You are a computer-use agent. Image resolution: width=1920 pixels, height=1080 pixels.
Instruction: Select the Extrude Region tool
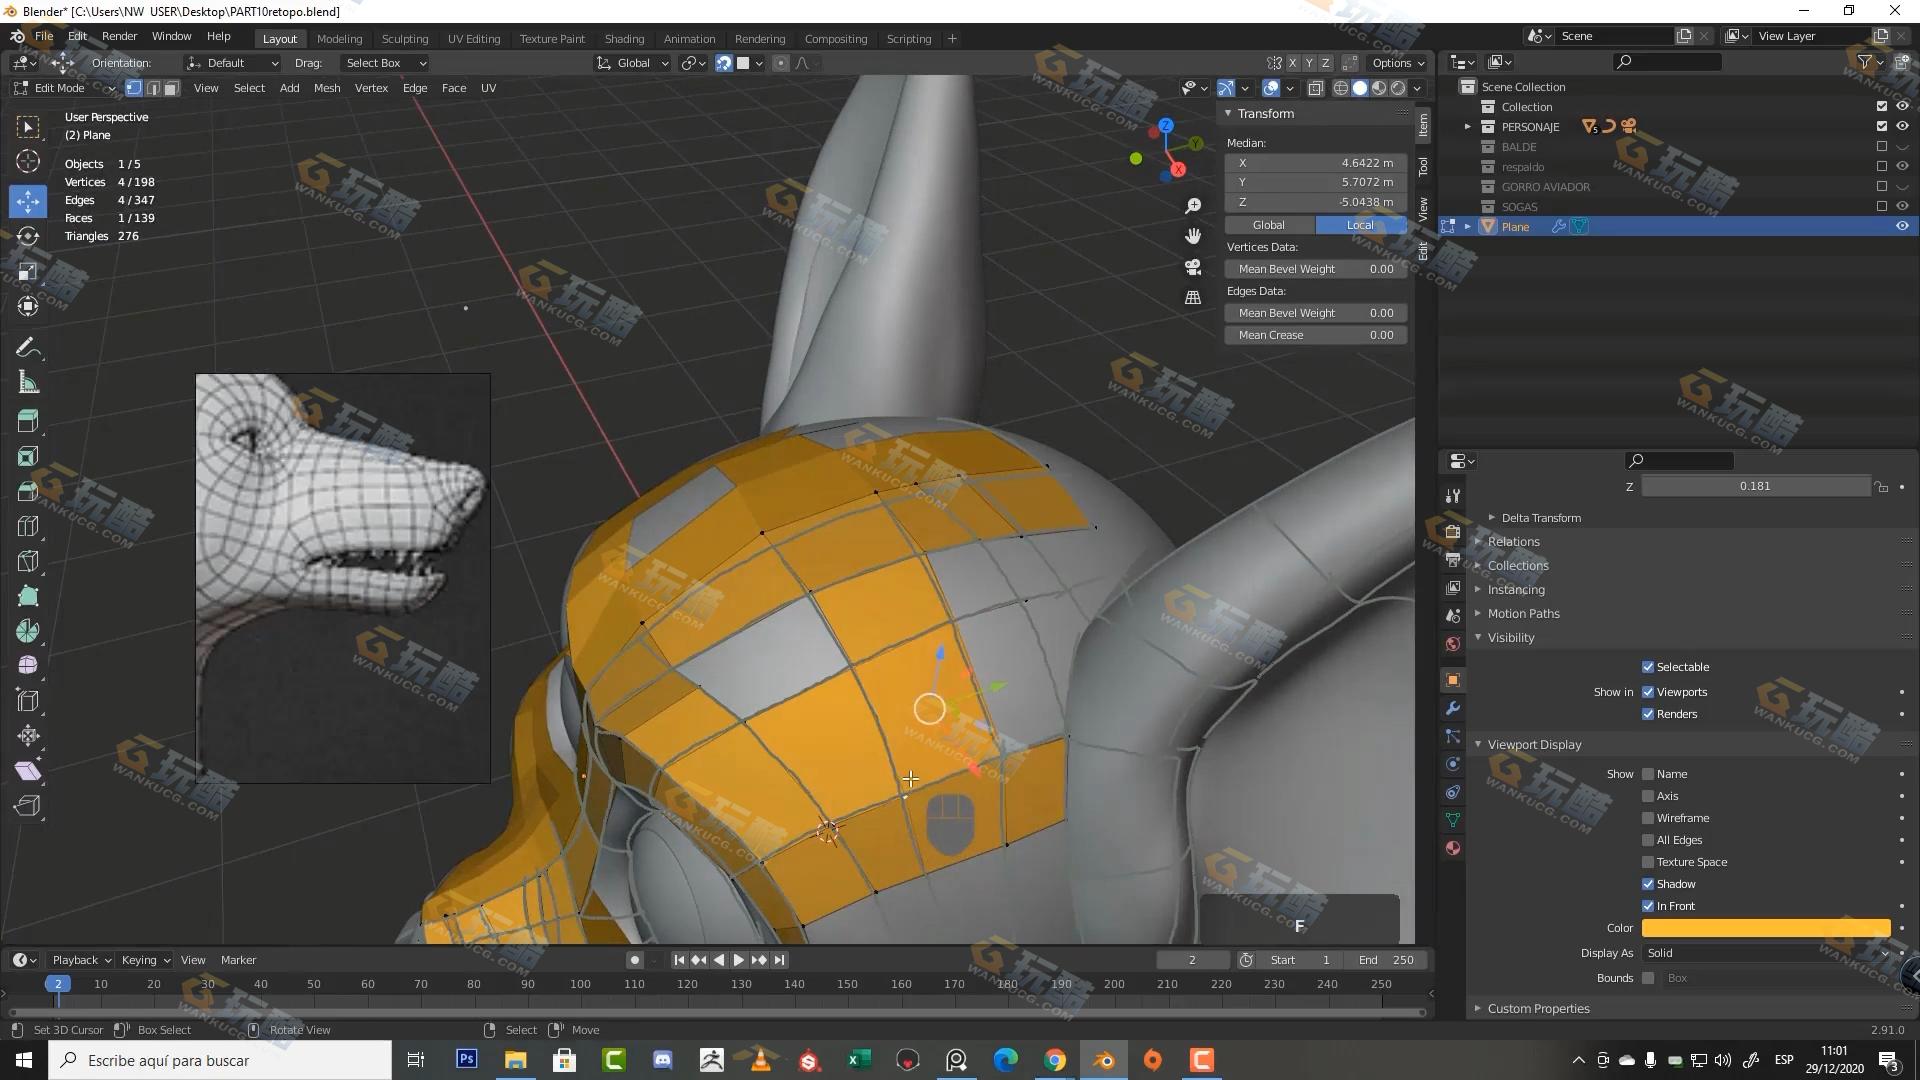click(28, 420)
